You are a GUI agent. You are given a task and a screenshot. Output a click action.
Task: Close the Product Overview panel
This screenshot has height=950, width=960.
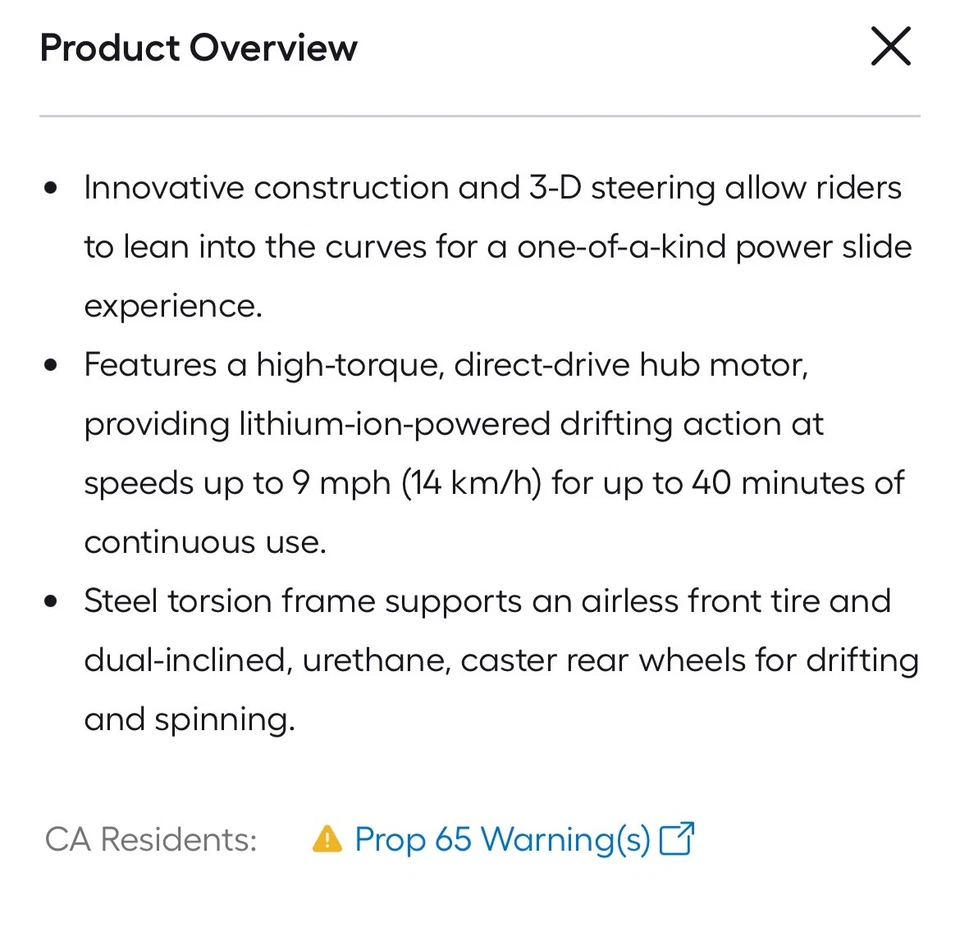pos(890,47)
